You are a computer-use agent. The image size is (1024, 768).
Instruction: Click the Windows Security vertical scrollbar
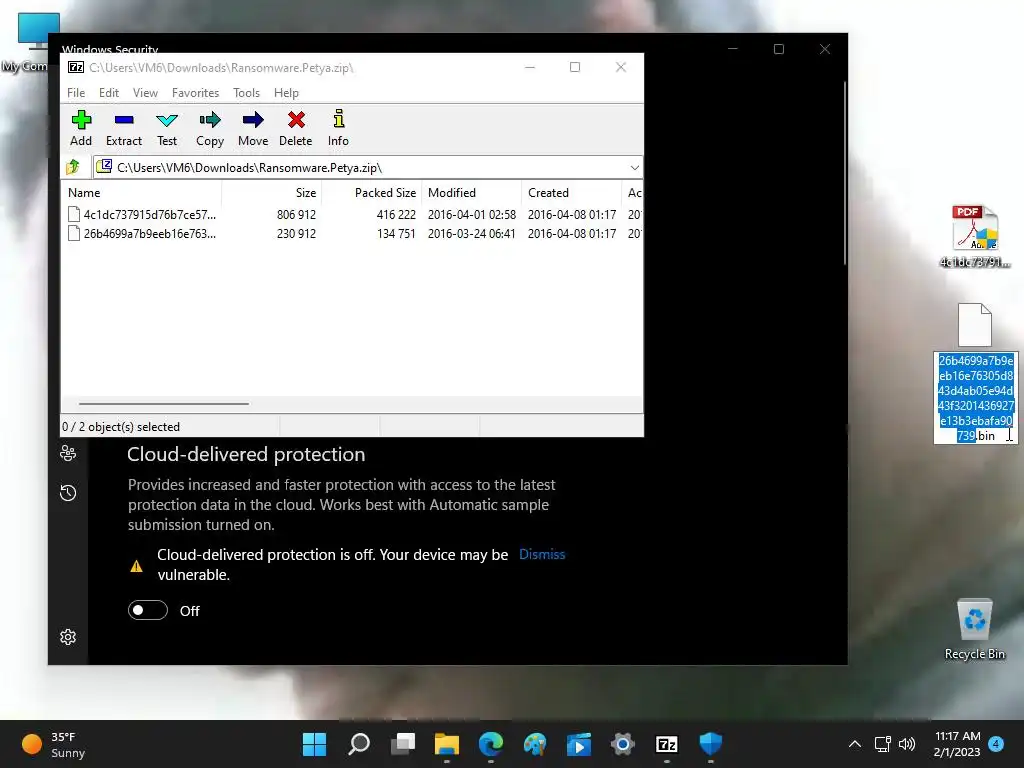tap(844, 173)
